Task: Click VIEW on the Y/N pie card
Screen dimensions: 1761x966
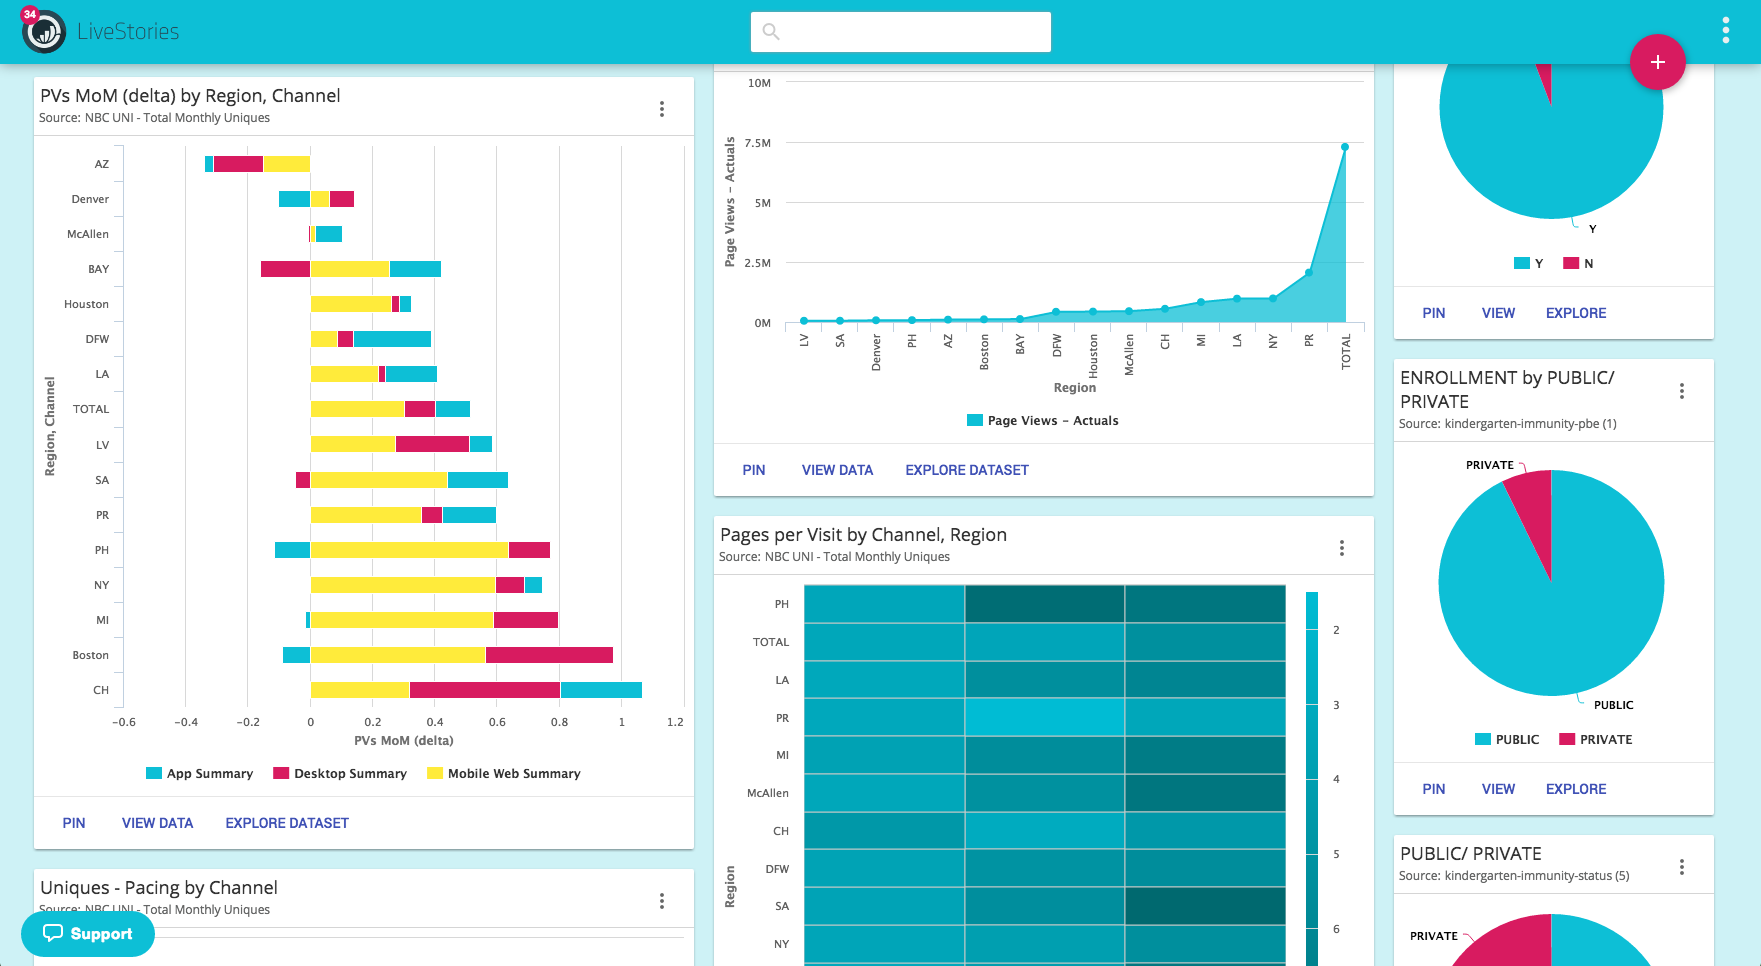Action: tap(1498, 313)
